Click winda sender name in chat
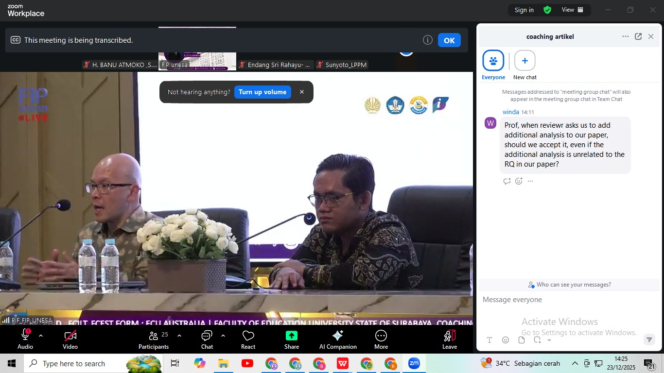The height and width of the screenshot is (373, 664). [510, 112]
